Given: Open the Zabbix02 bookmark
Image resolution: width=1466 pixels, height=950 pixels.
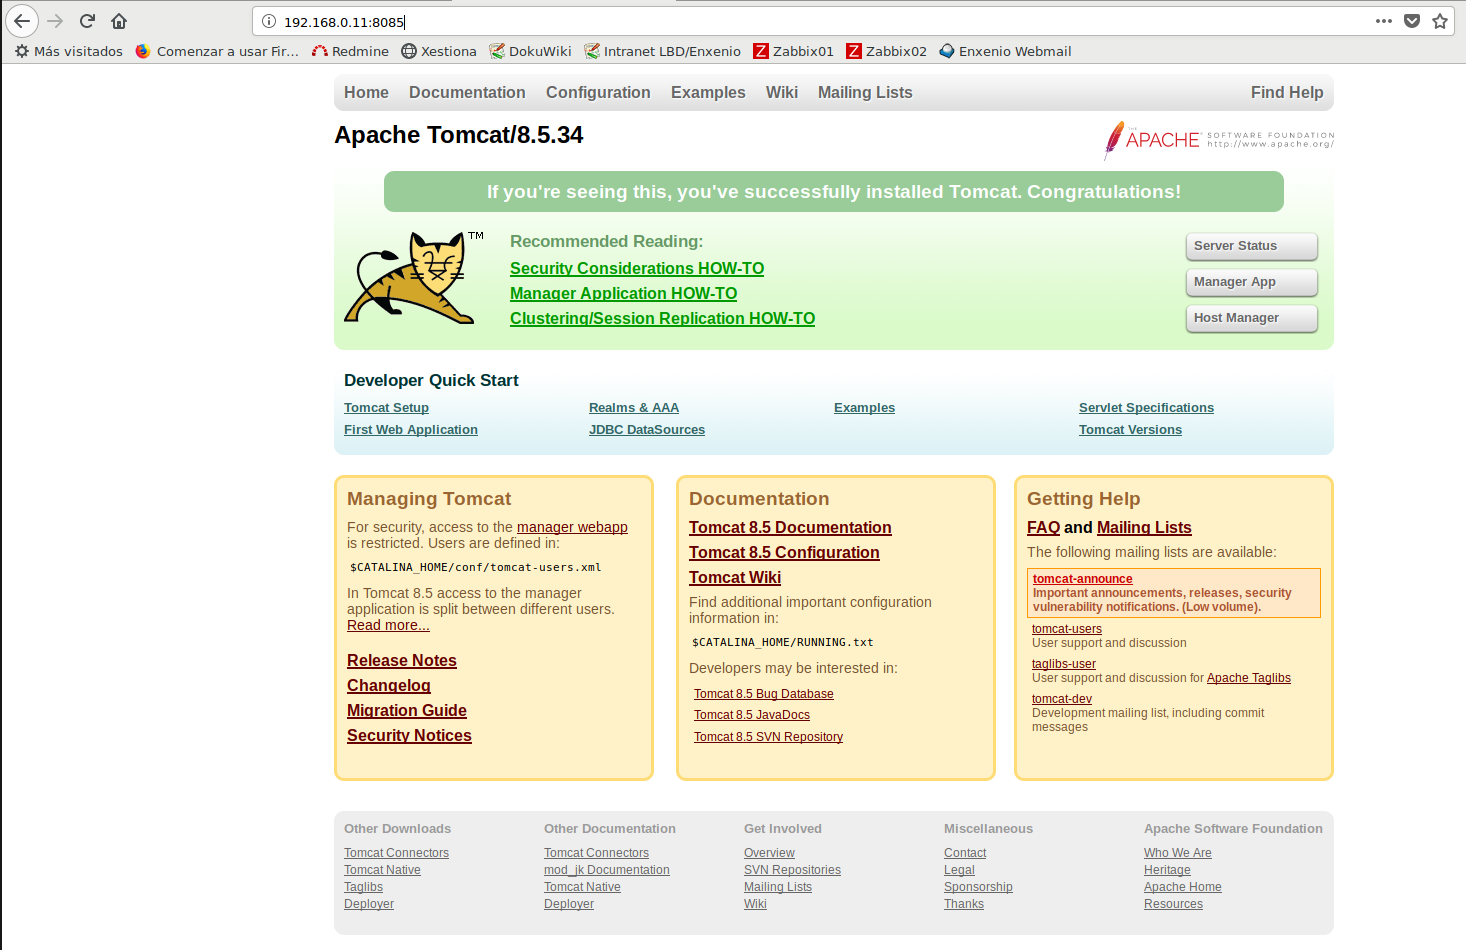Looking at the screenshot, I should (886, 51).
